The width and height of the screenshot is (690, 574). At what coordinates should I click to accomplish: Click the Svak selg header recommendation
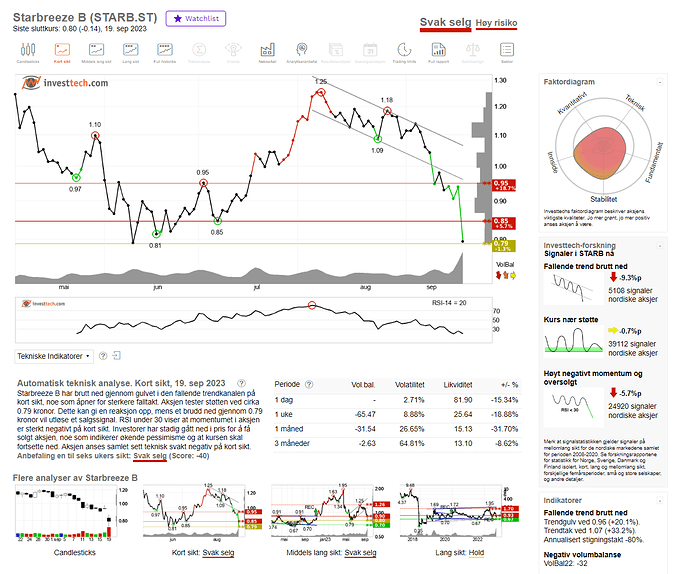click(445, 22)
